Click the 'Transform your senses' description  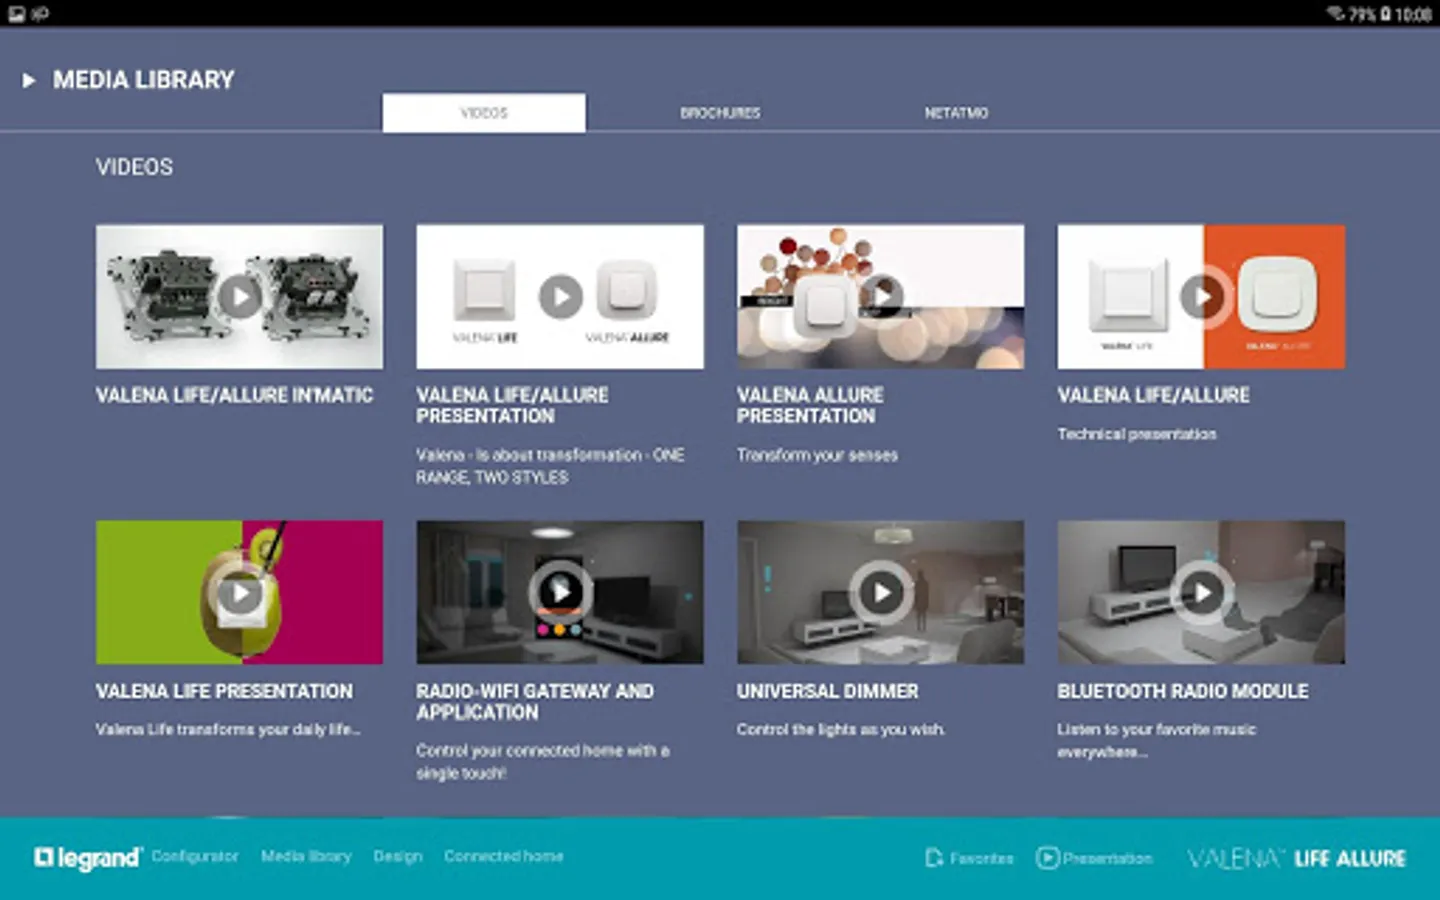coord(818,455)
